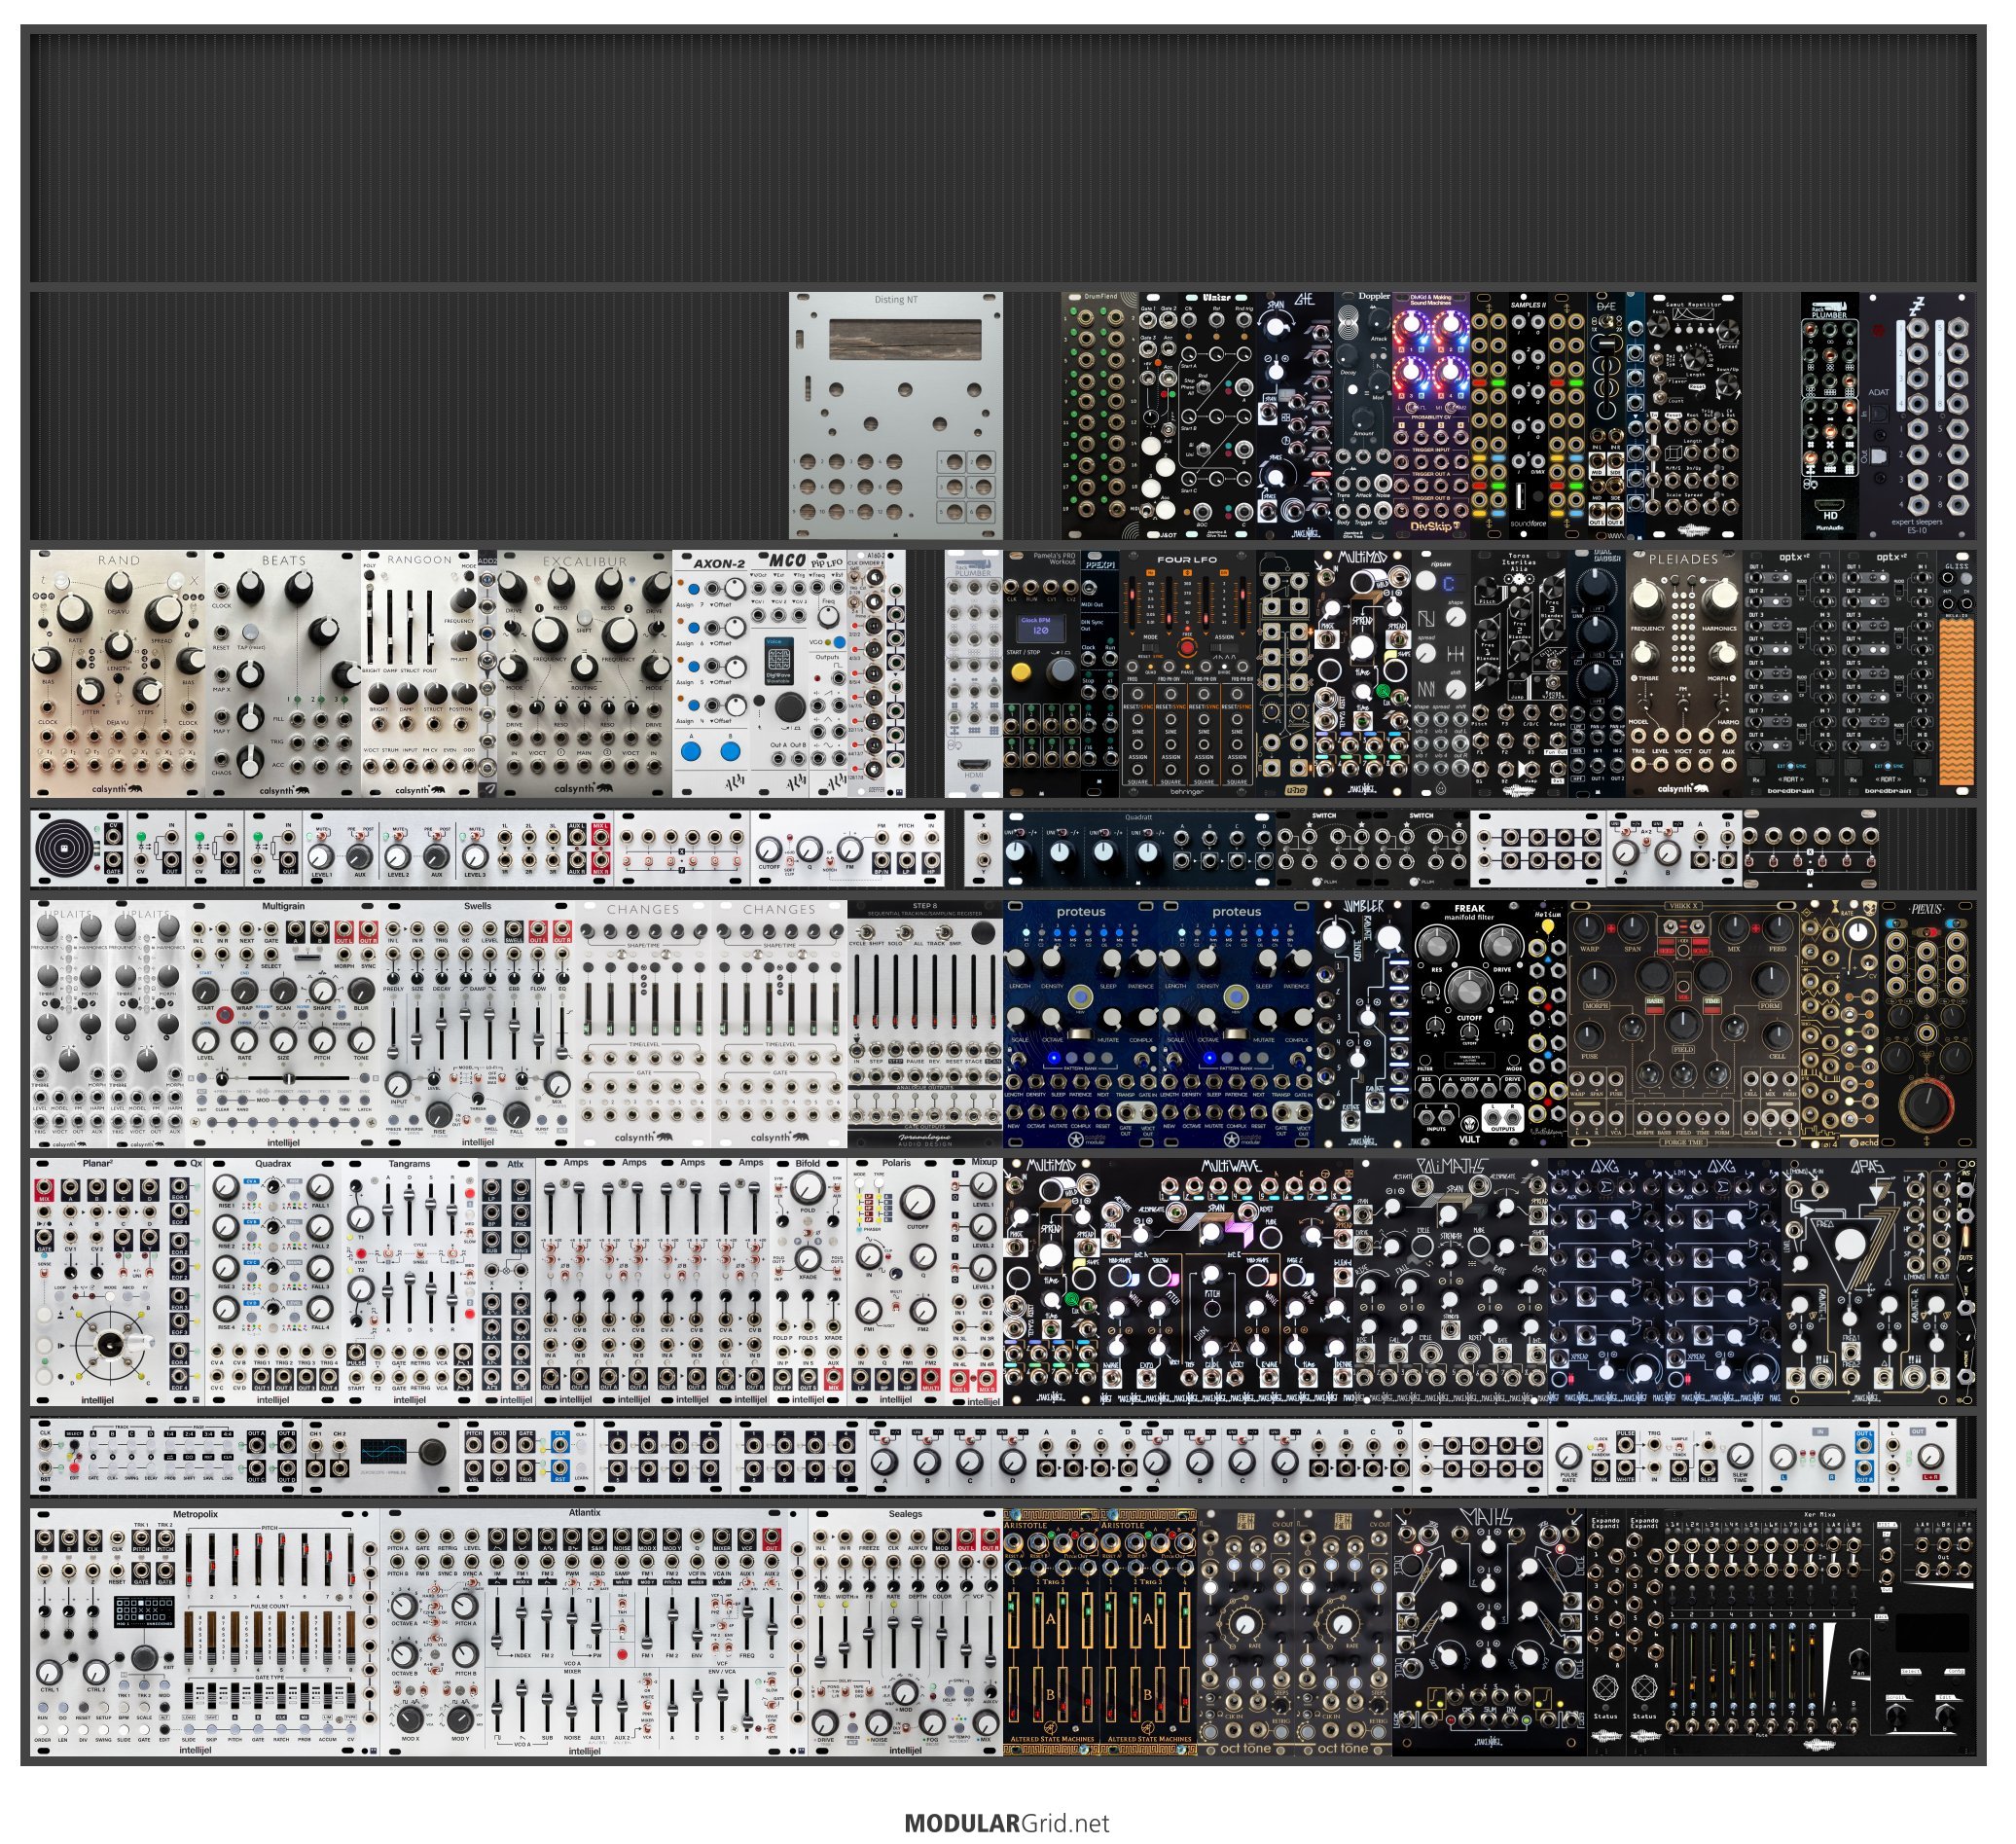Turn the PULSE RATE knob in 1U row
The height and width of the screenshot is (1844, 2016).
click(x=1569, y=1457)
